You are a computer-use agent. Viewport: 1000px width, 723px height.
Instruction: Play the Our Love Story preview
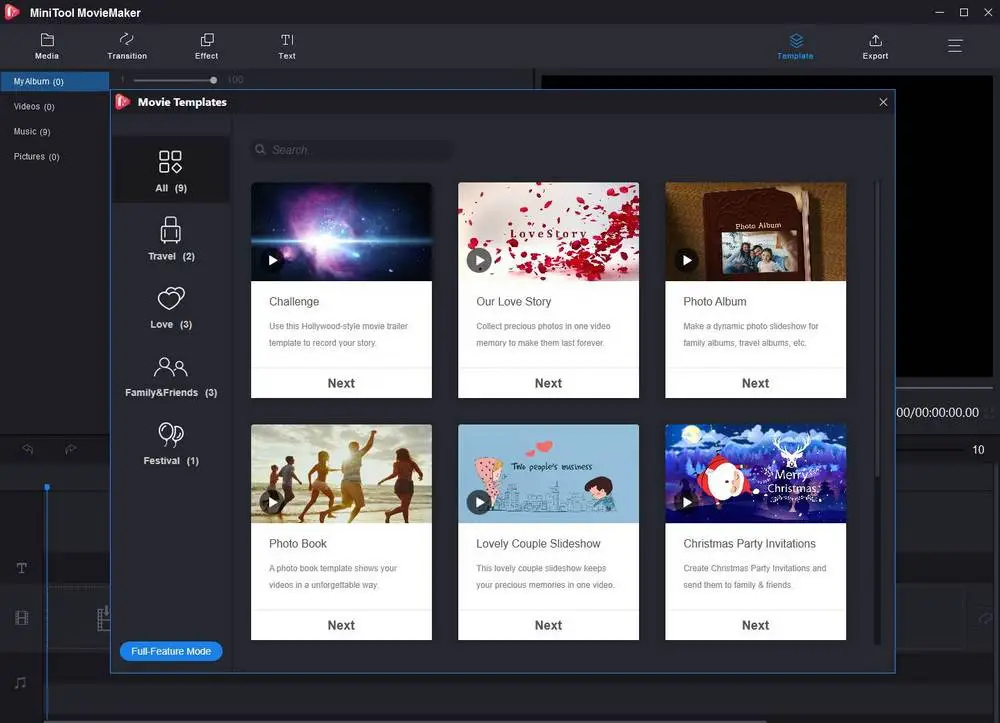[479, 260]
